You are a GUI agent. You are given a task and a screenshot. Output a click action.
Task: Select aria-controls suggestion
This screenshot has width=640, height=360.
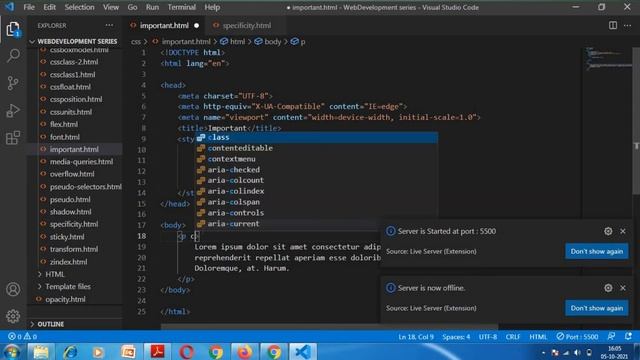316,213
